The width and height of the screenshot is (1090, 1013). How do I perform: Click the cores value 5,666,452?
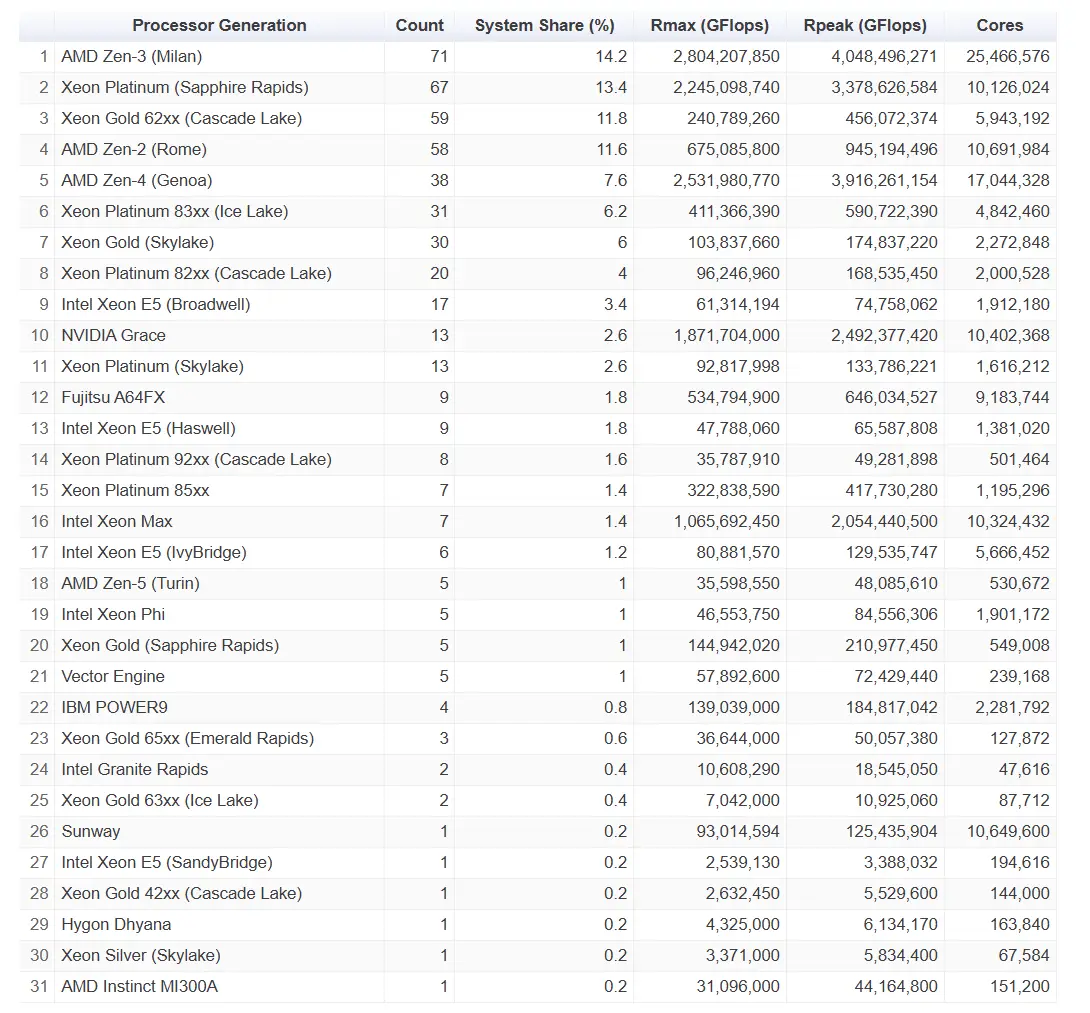[1012, 552]
